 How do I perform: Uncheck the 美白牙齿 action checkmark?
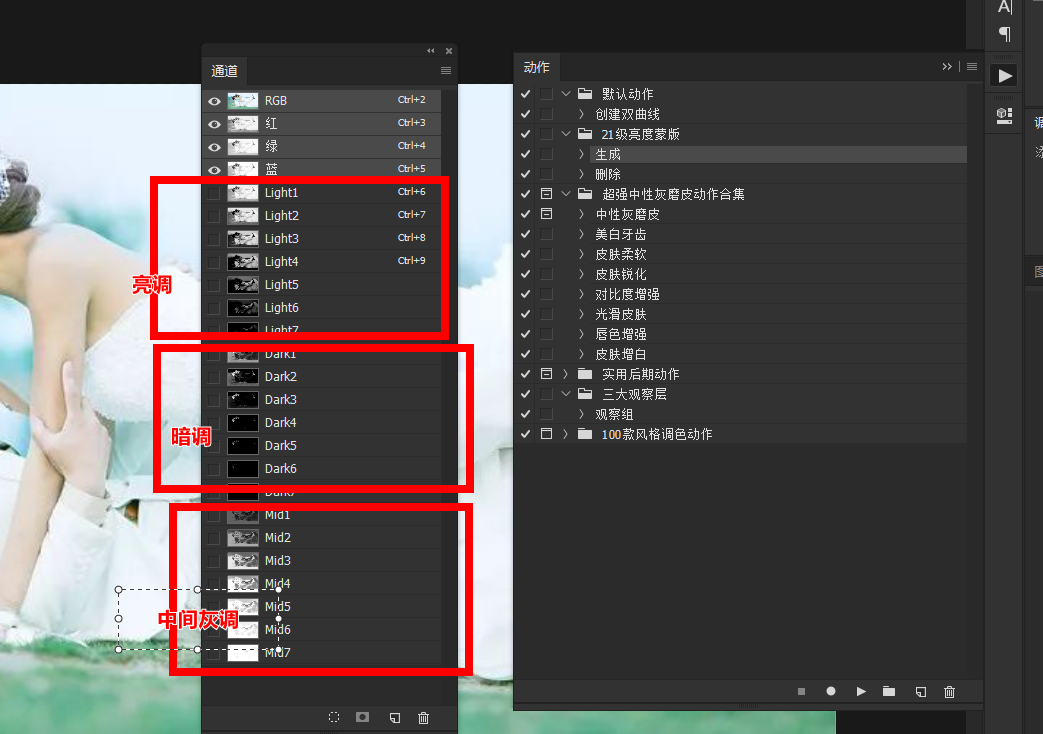pyautogui.click(x=524, y=233)
